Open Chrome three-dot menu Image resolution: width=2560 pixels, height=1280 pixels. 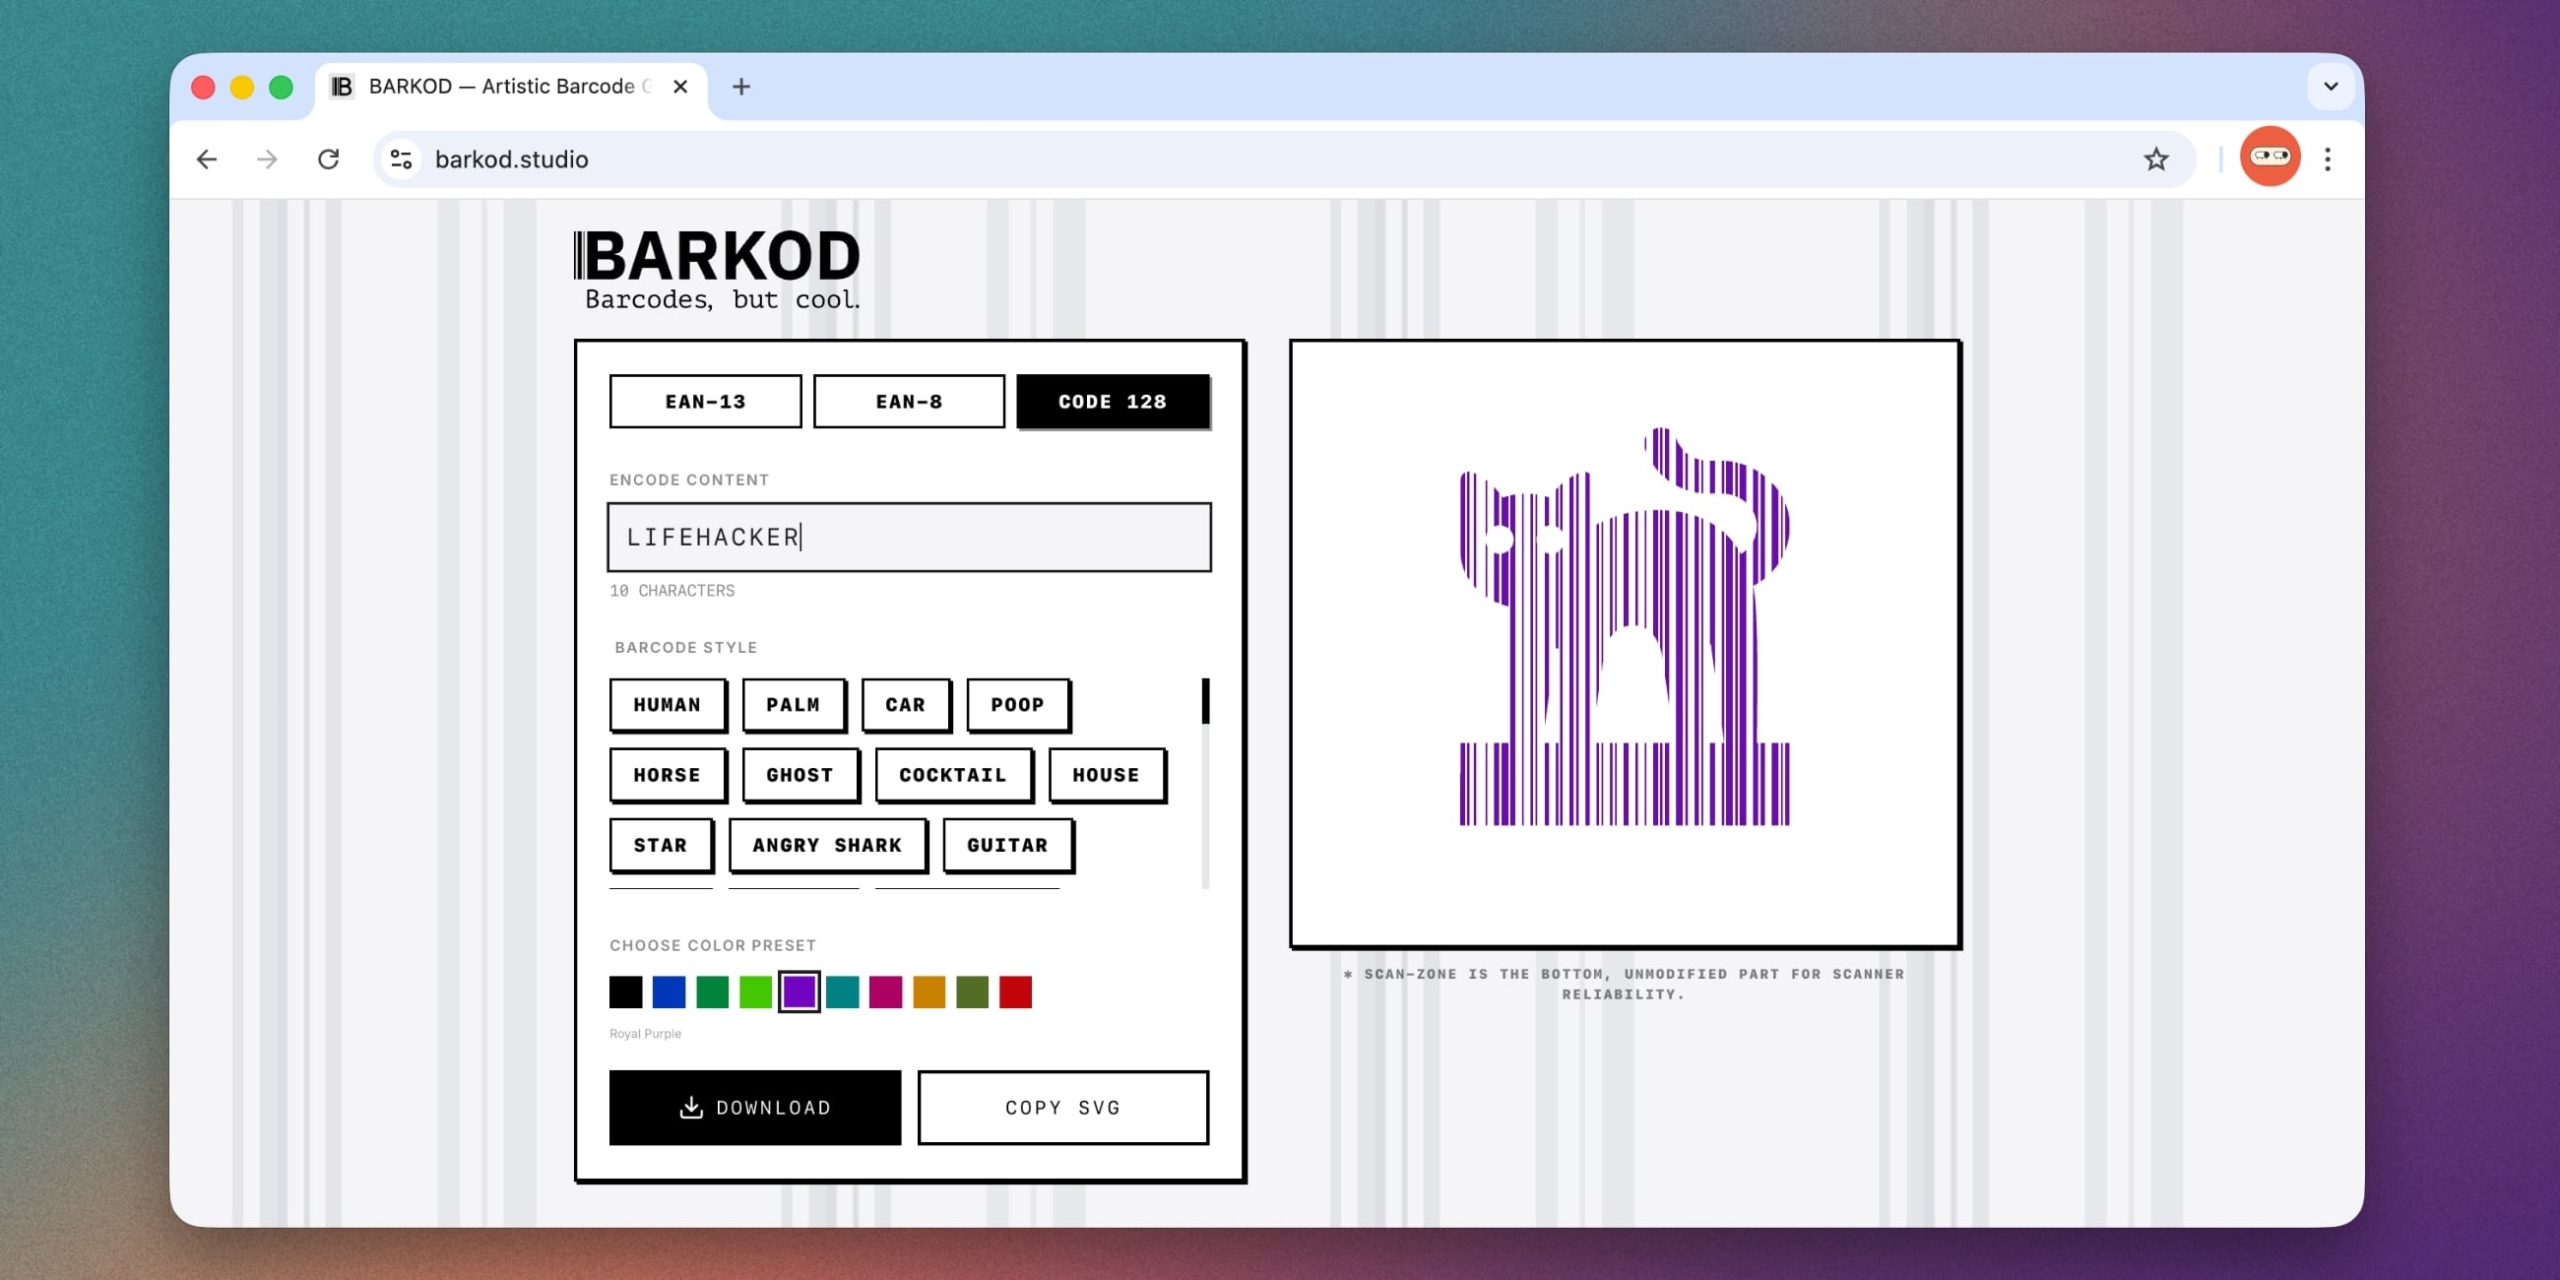pyautogui.click(x=2328, y=159)
